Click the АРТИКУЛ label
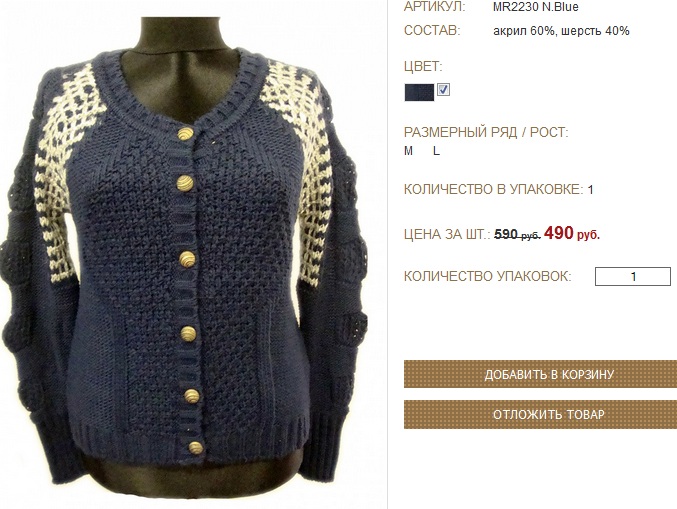Viewport: 677px width, 509px height. 434,6
